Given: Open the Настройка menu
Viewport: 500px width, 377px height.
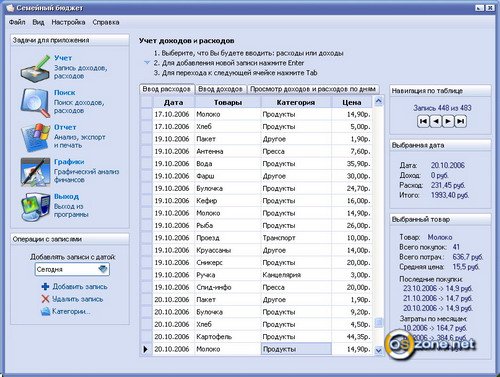Looking at the screenshot, I should tap(68, 22).
